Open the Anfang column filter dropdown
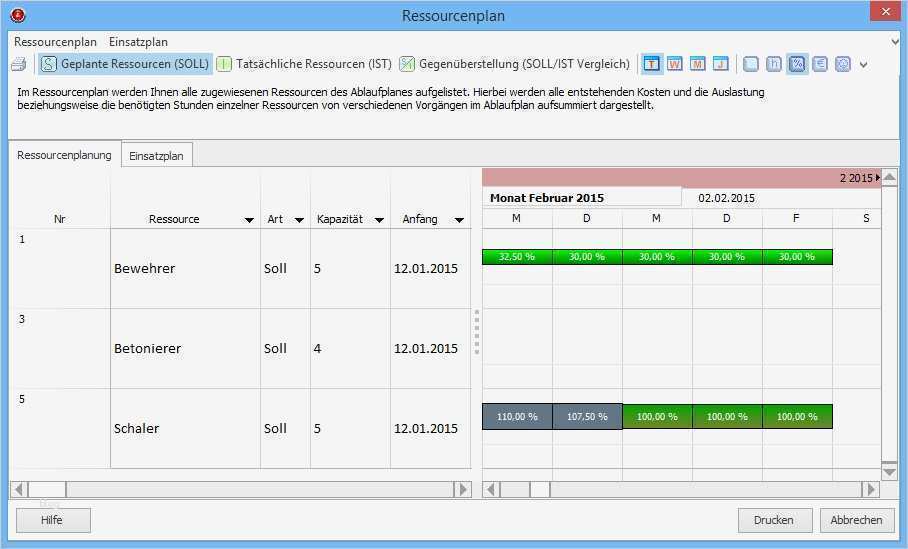This screenshot has height=549, width=908. [x=459, y=219]
